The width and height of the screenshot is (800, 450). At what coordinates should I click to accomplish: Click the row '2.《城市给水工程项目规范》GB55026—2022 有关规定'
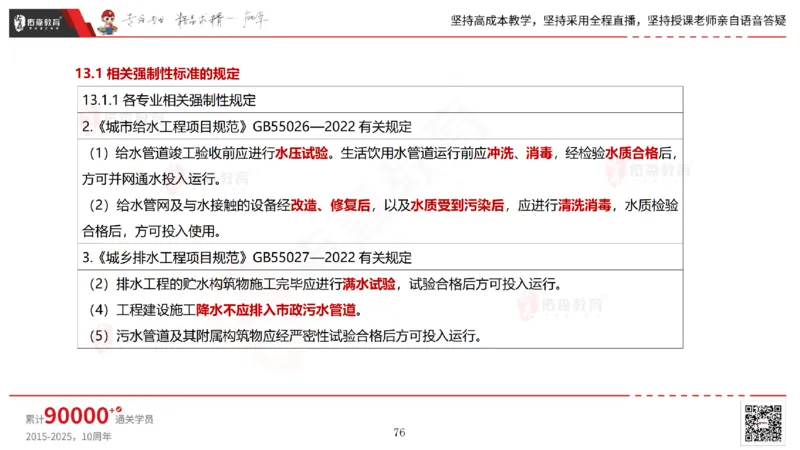(380, 126)
